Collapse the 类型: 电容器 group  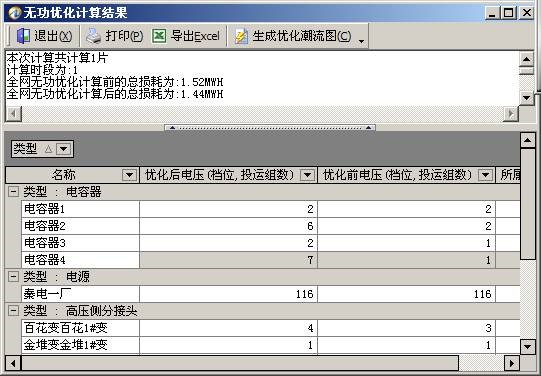[13, 191]
